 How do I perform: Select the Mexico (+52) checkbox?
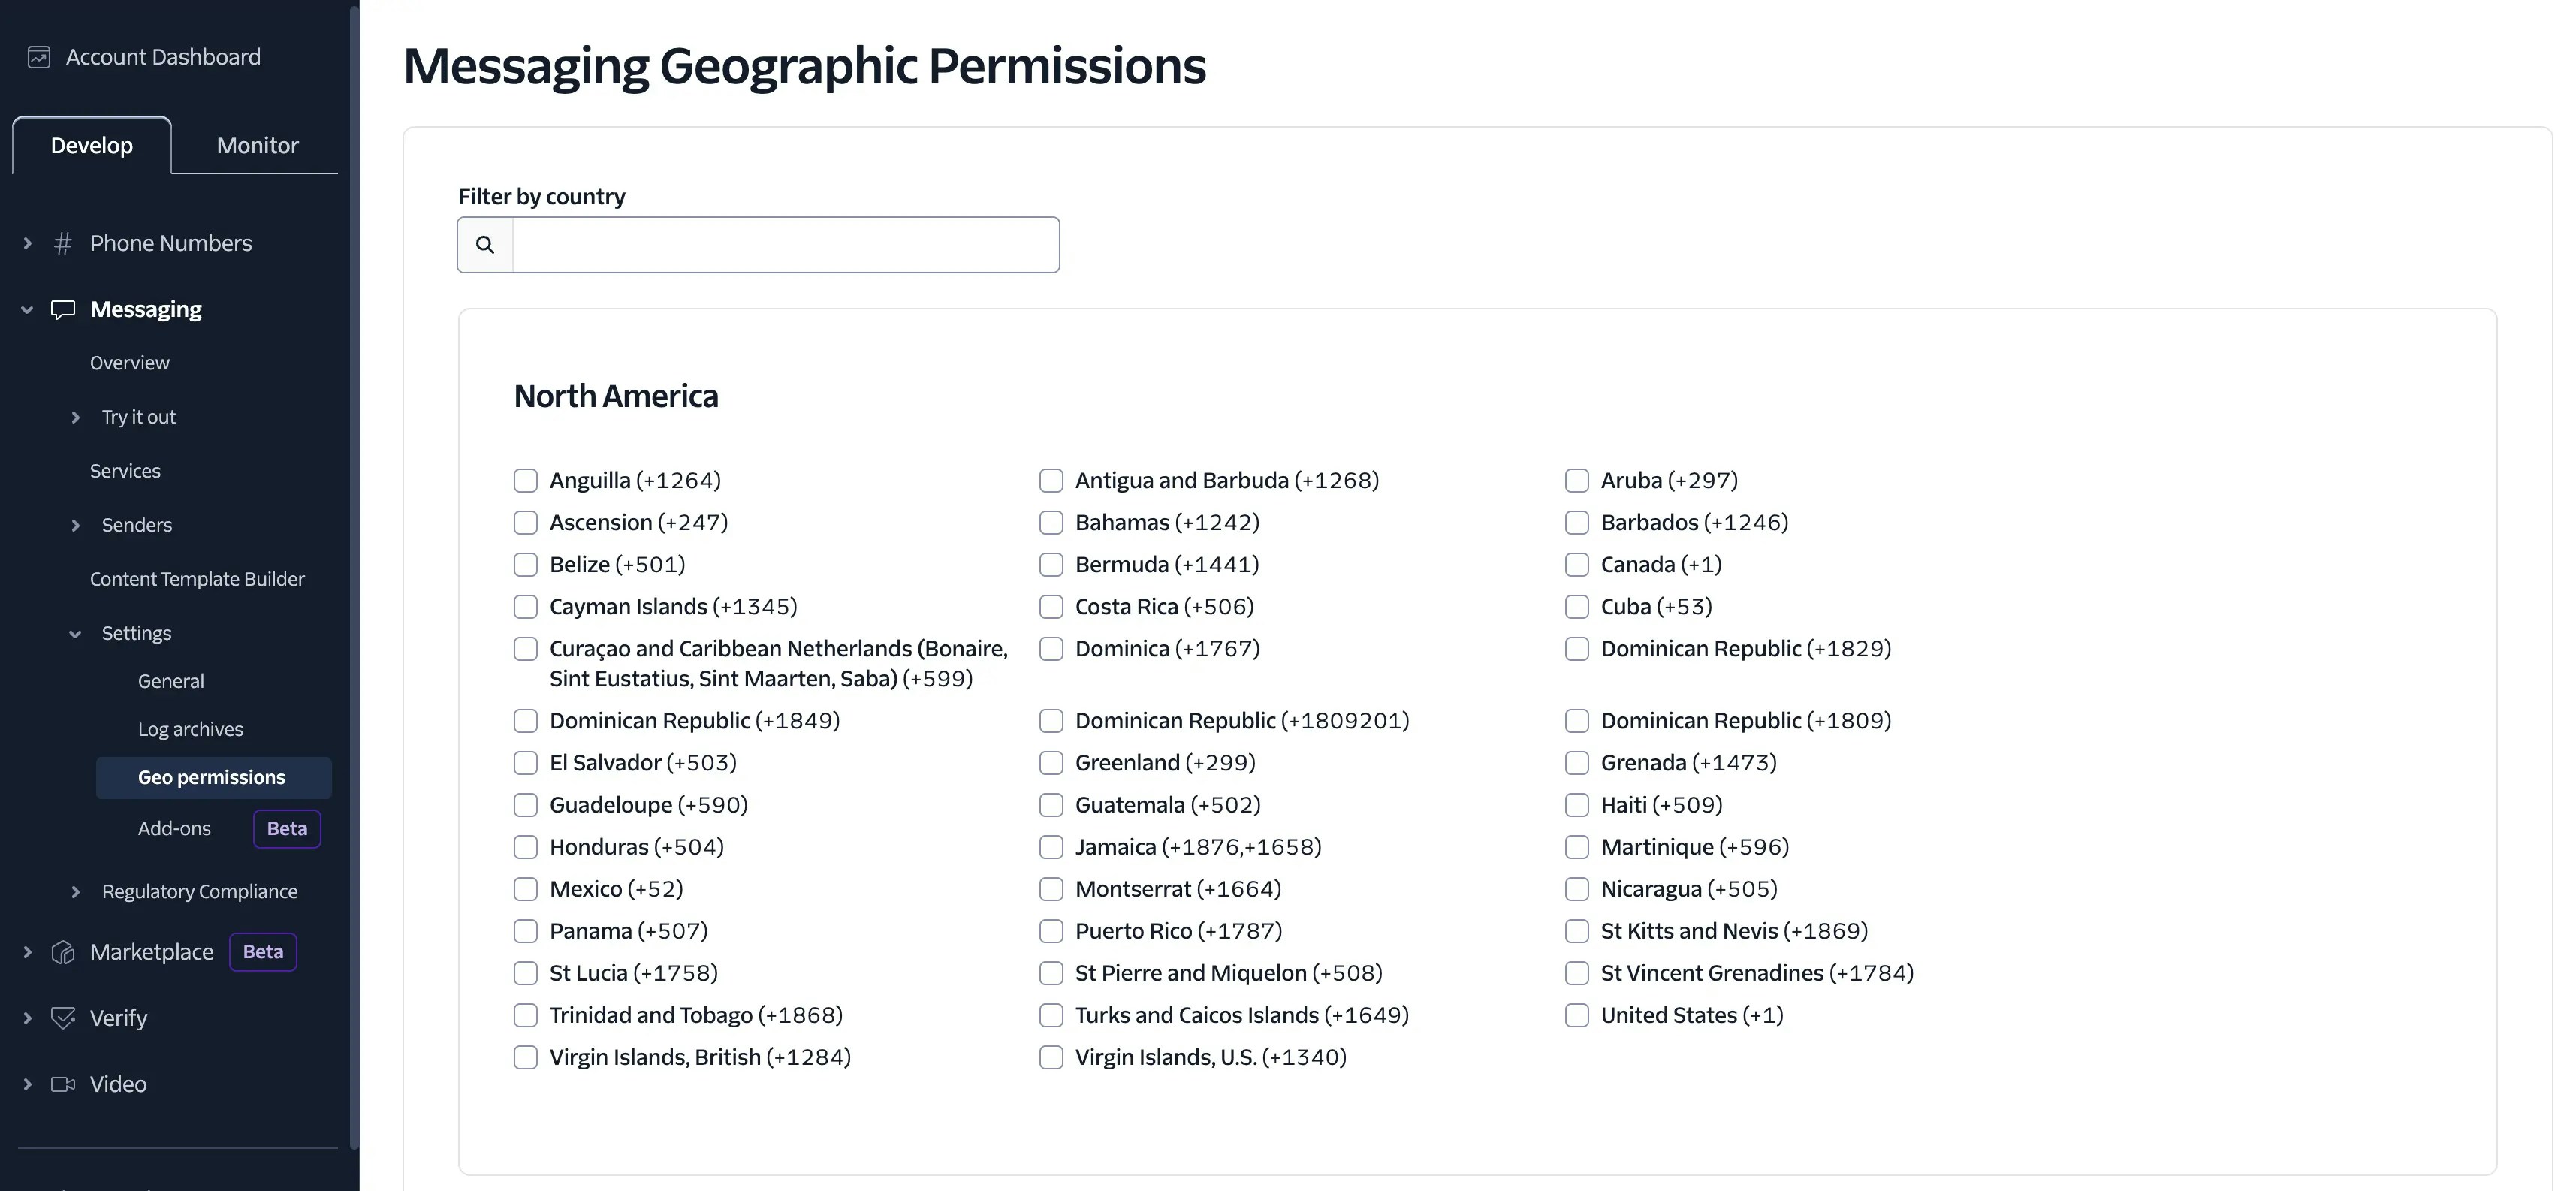click(526, 890)
